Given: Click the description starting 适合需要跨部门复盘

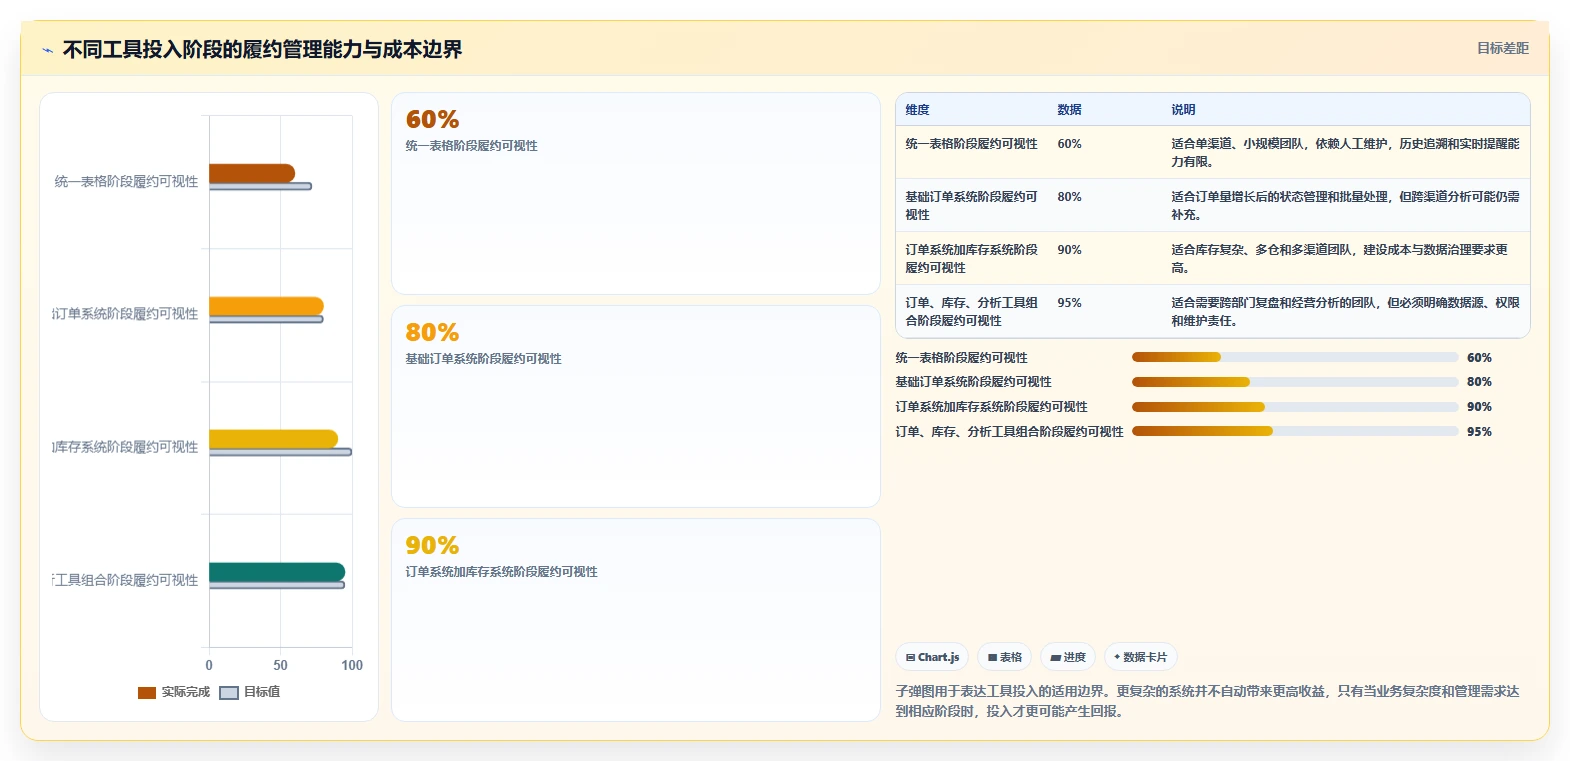Looking at the screenshot, I should pyautogui.click(x=1346, y=312).
